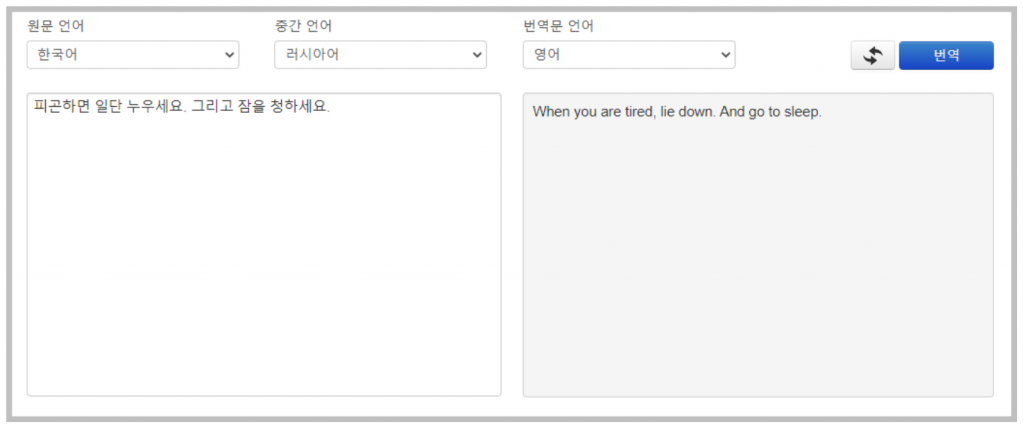The image size is (1024, 429).
Task: Open the 번역문 언어 dropdown showing 영어
Action: click(x=629, y=55)
